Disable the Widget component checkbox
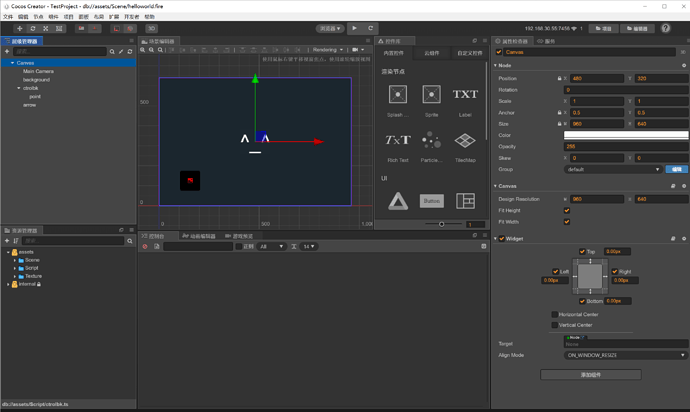Screen dimensions: 690x412 coord(502,239)
